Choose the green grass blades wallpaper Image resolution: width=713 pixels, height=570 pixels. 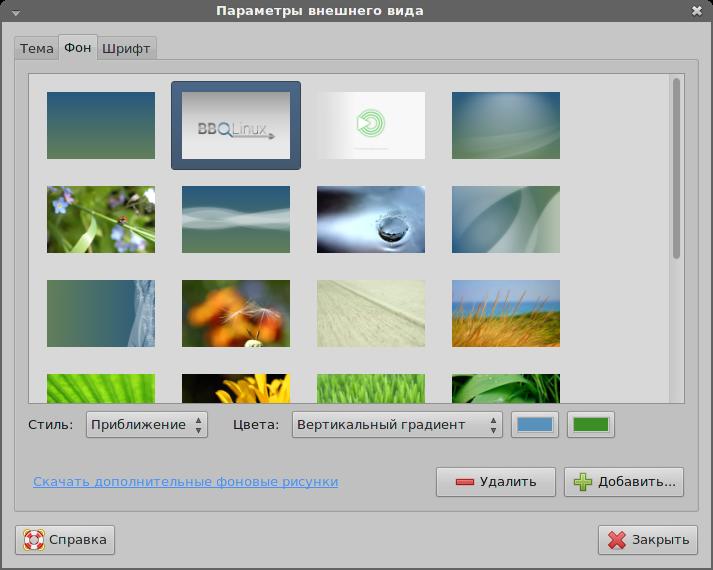point(371,389)
